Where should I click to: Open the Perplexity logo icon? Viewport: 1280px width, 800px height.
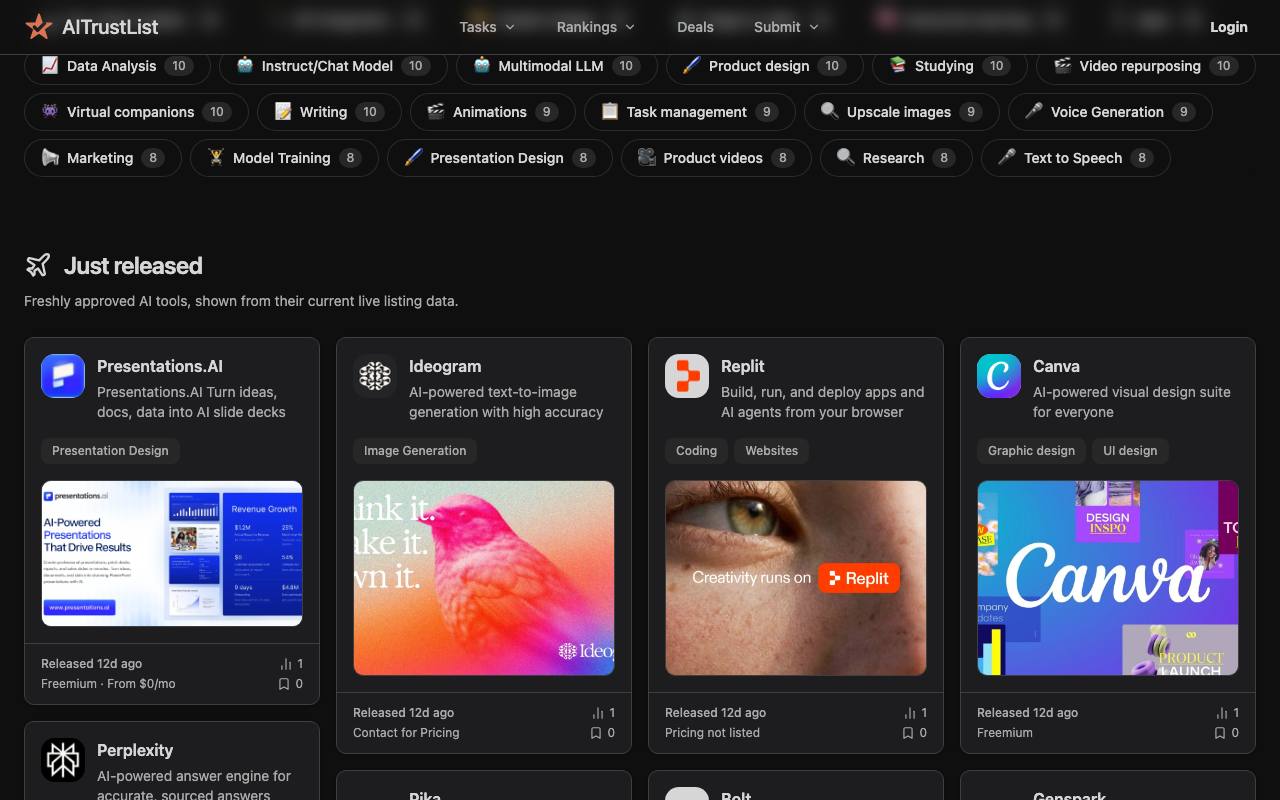(x=63, y=760)
